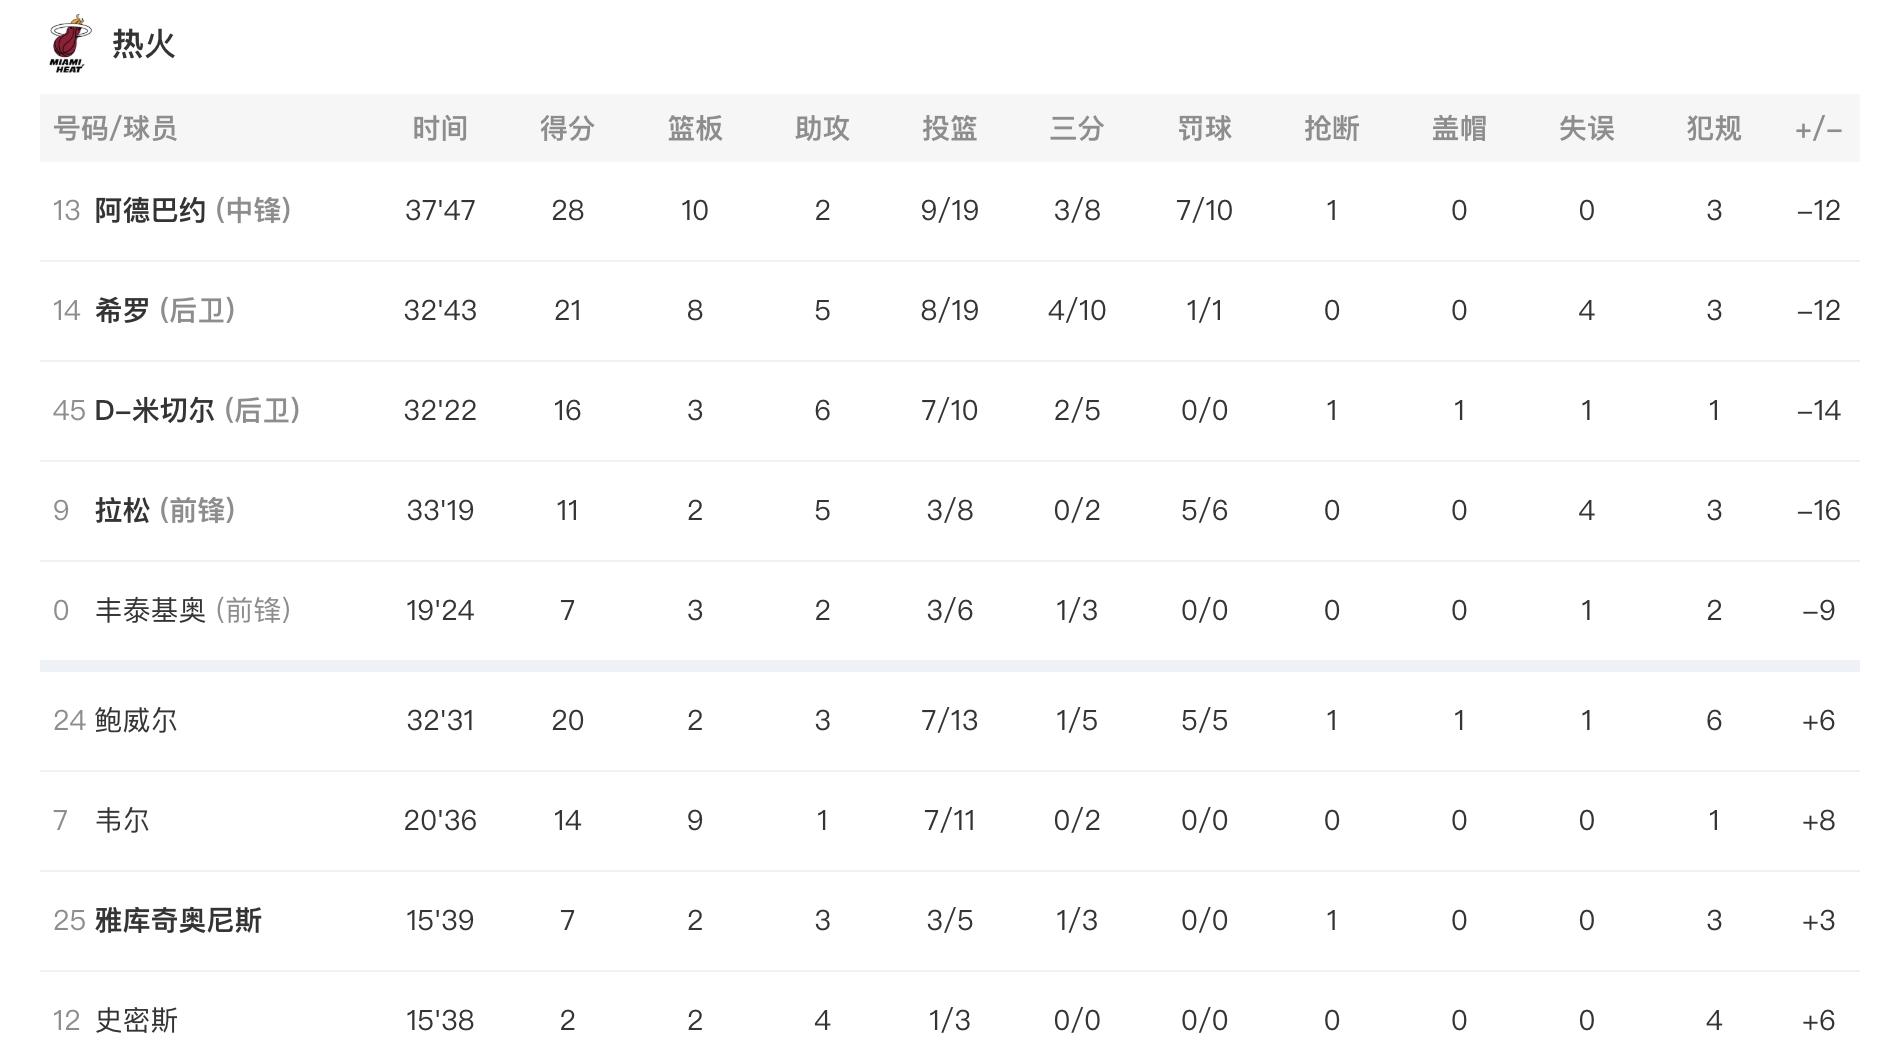Screen dimensions: 1884x1056
Task: Open bench player 鲍威尔 details
Action: (x=136, y=721)
